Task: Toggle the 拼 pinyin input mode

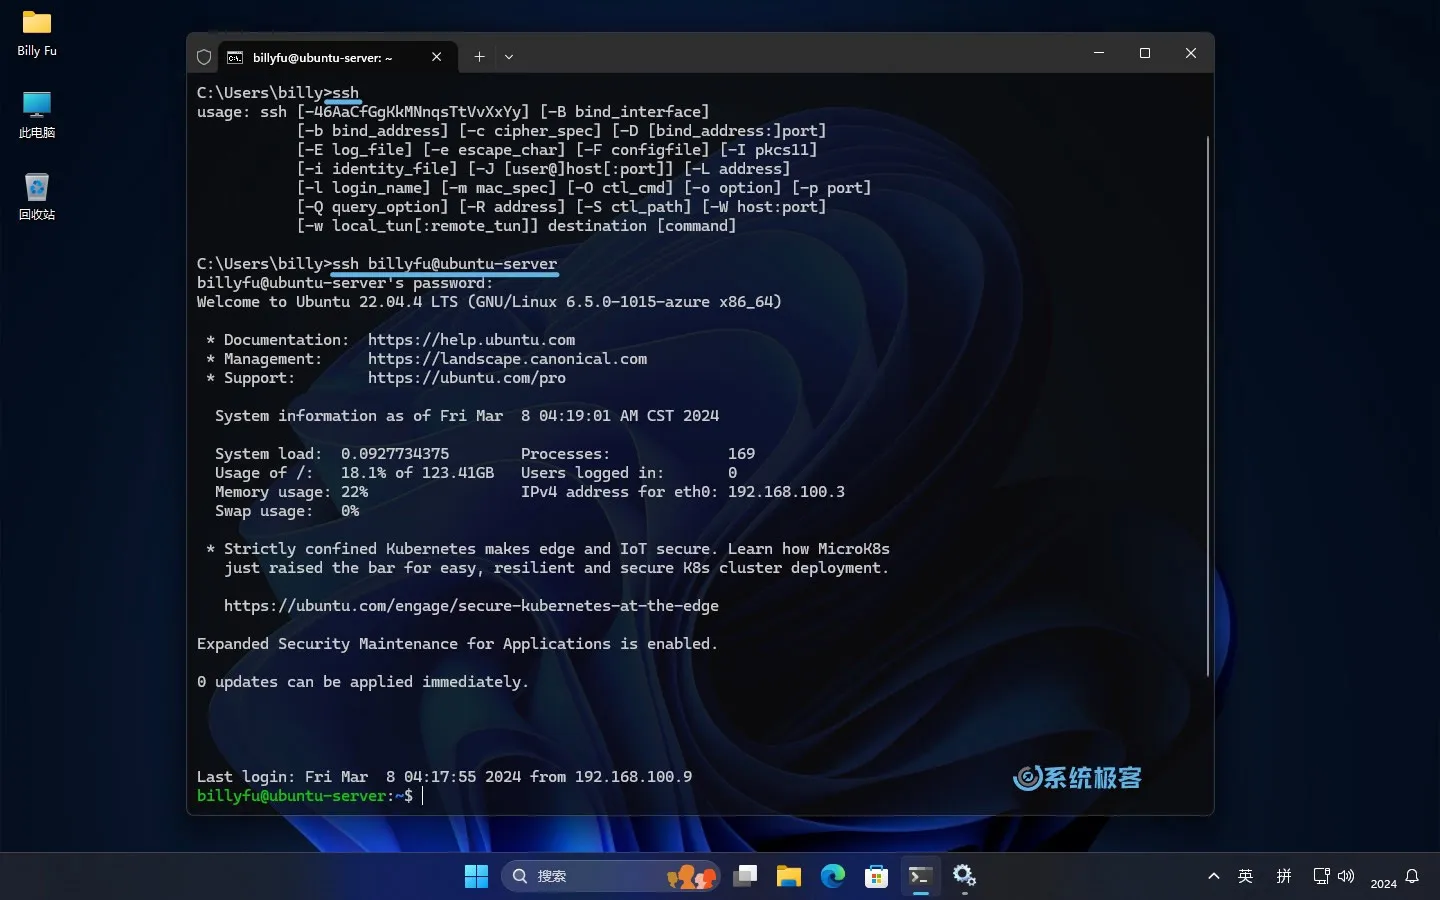Action: pyautogui.click(x=1284, y=875)
